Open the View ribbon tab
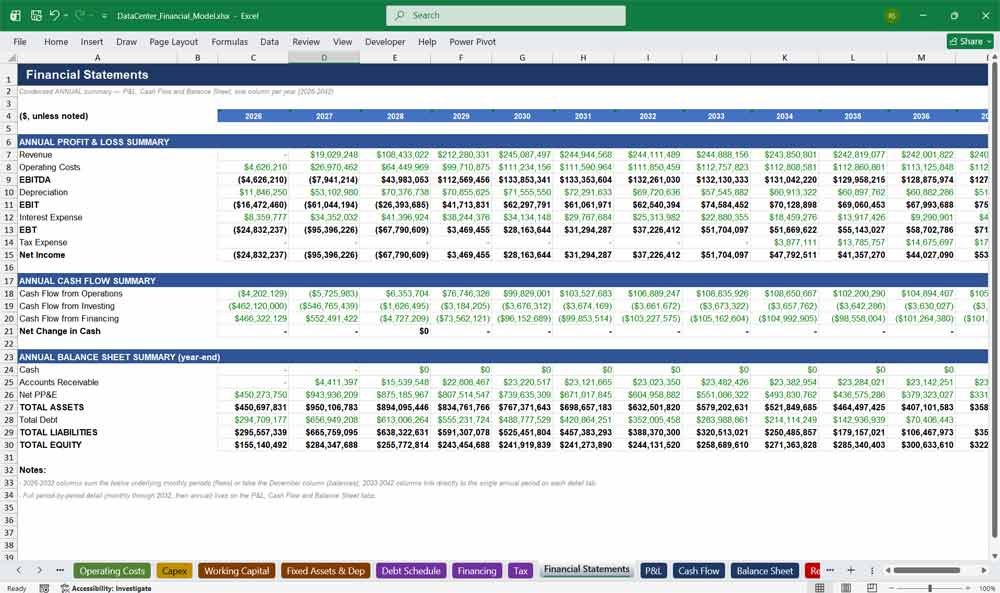Image resolution: width=1000 pixels, height=593 pixels. (x=342, y=41)
